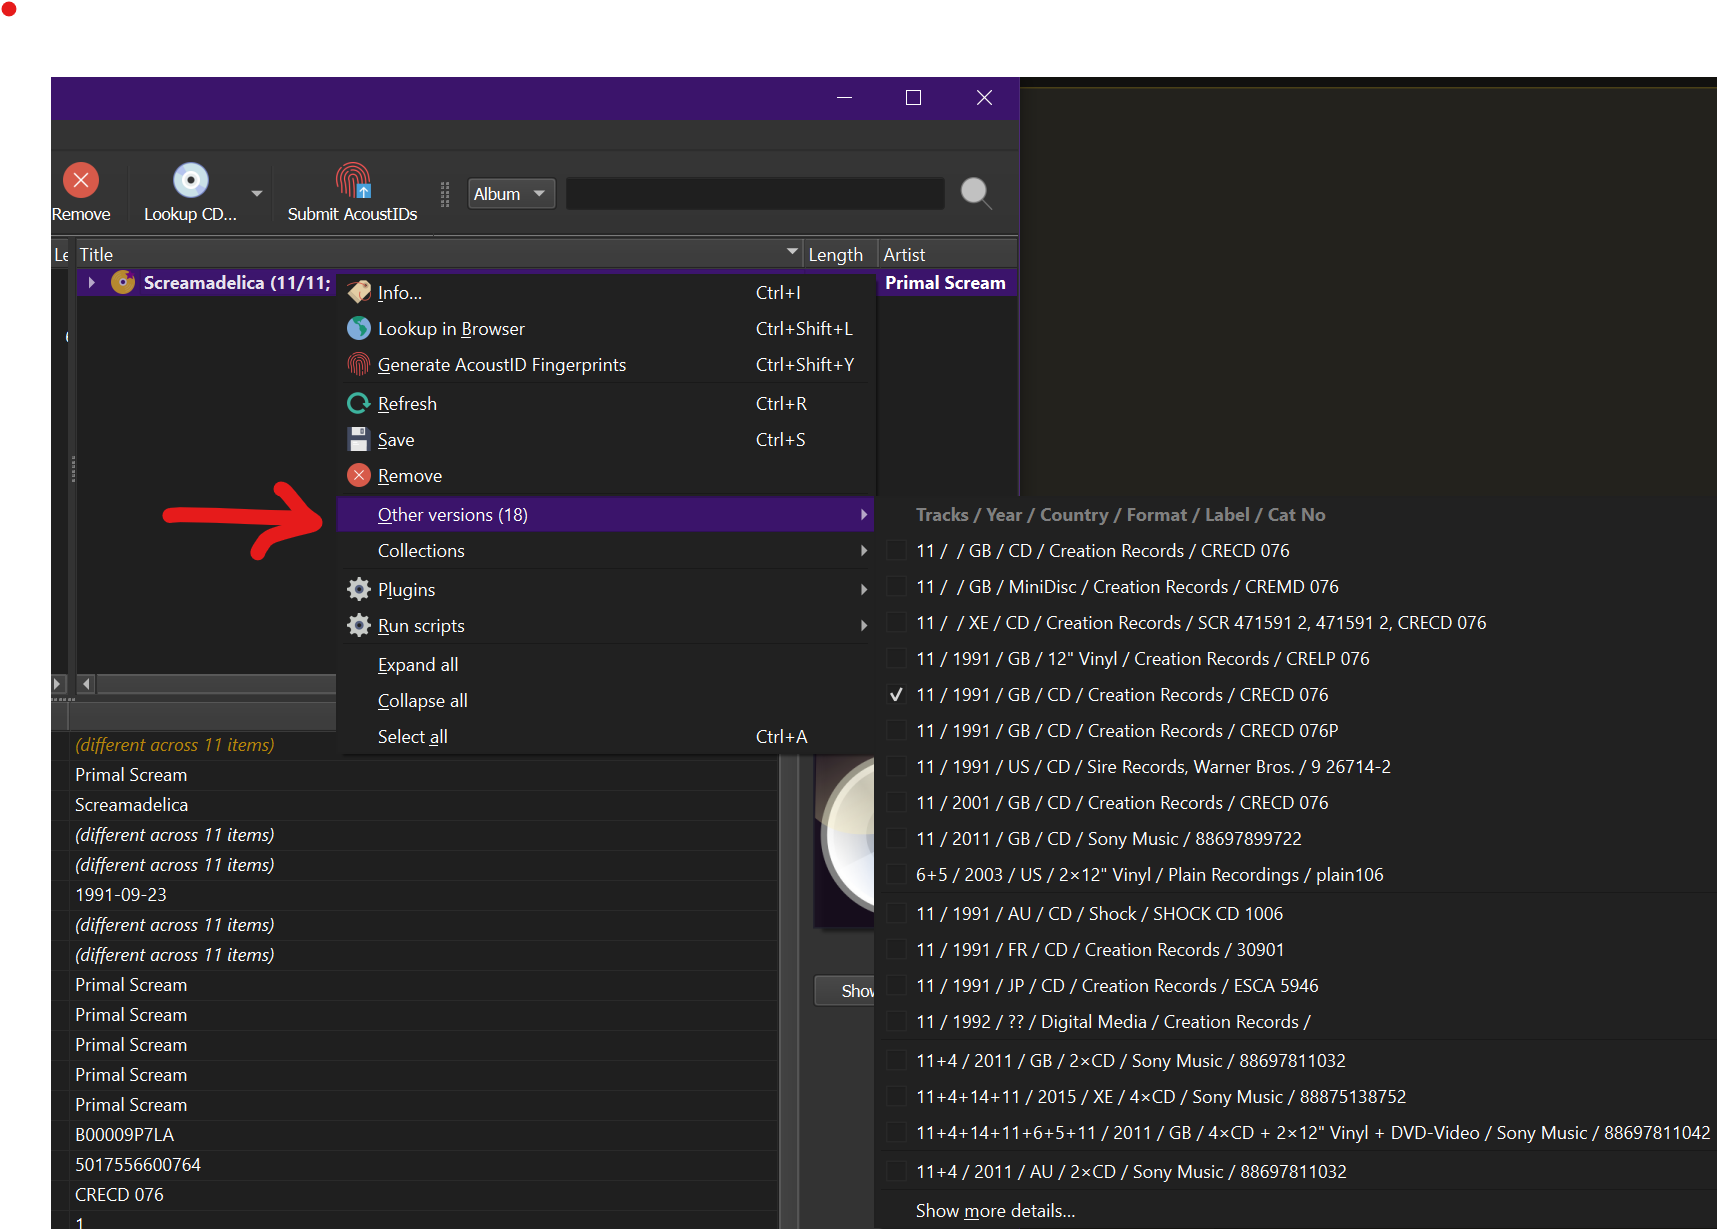Click Expand all in context menu
Viewport: 1717px width, 1229px height.
418,665
